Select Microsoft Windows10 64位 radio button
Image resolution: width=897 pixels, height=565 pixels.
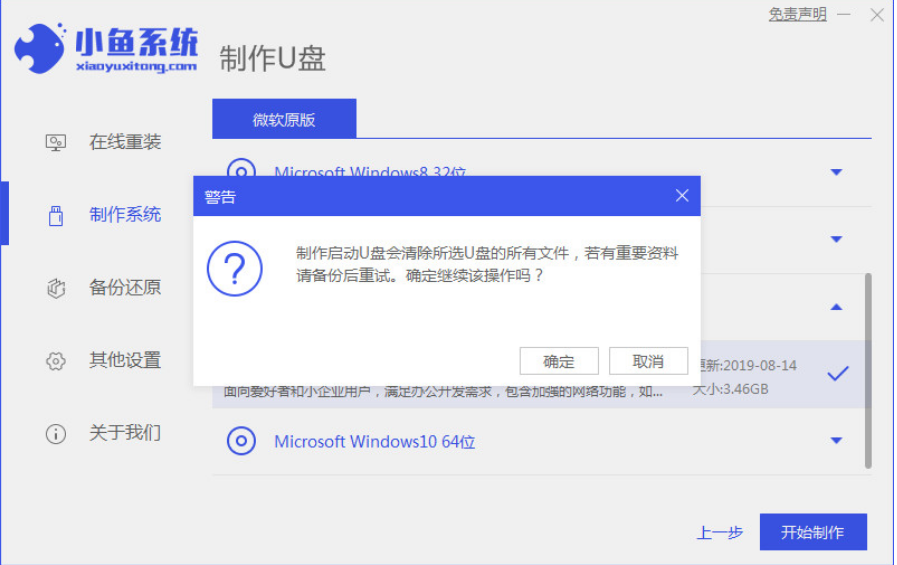[x=241, y=441]
